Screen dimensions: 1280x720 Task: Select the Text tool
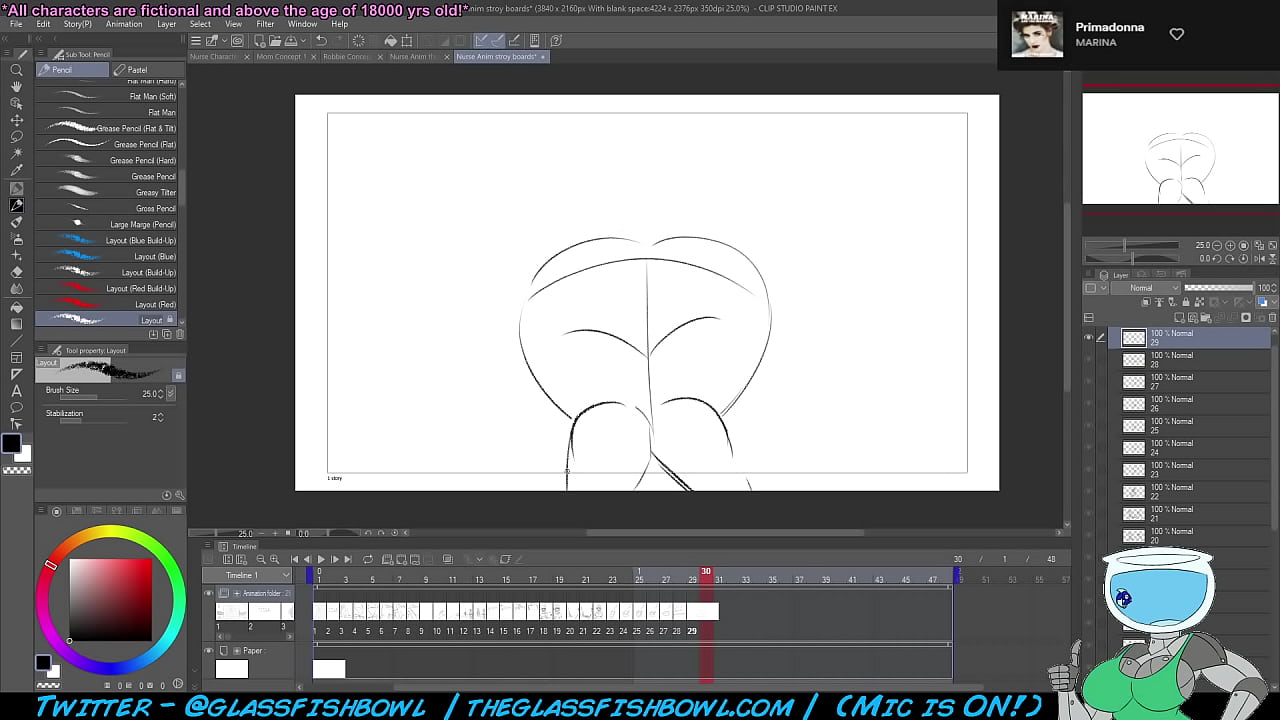click(x=16, y=391)
